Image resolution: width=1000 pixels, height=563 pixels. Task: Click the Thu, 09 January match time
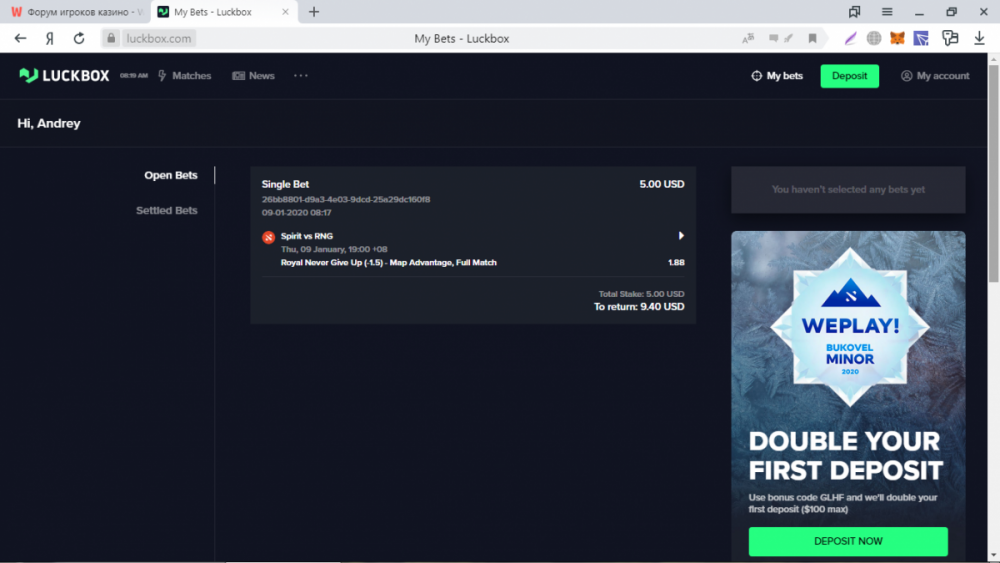click(334, 249)
